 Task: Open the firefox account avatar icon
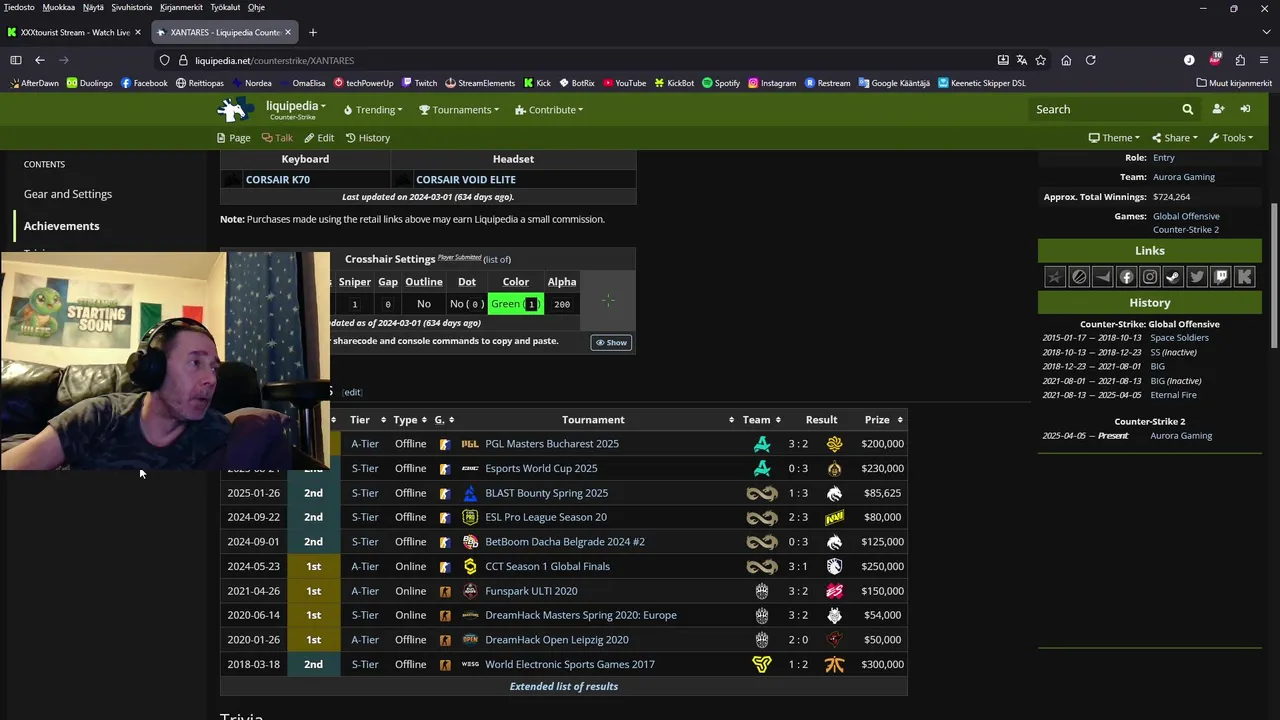pos(1189,60)
